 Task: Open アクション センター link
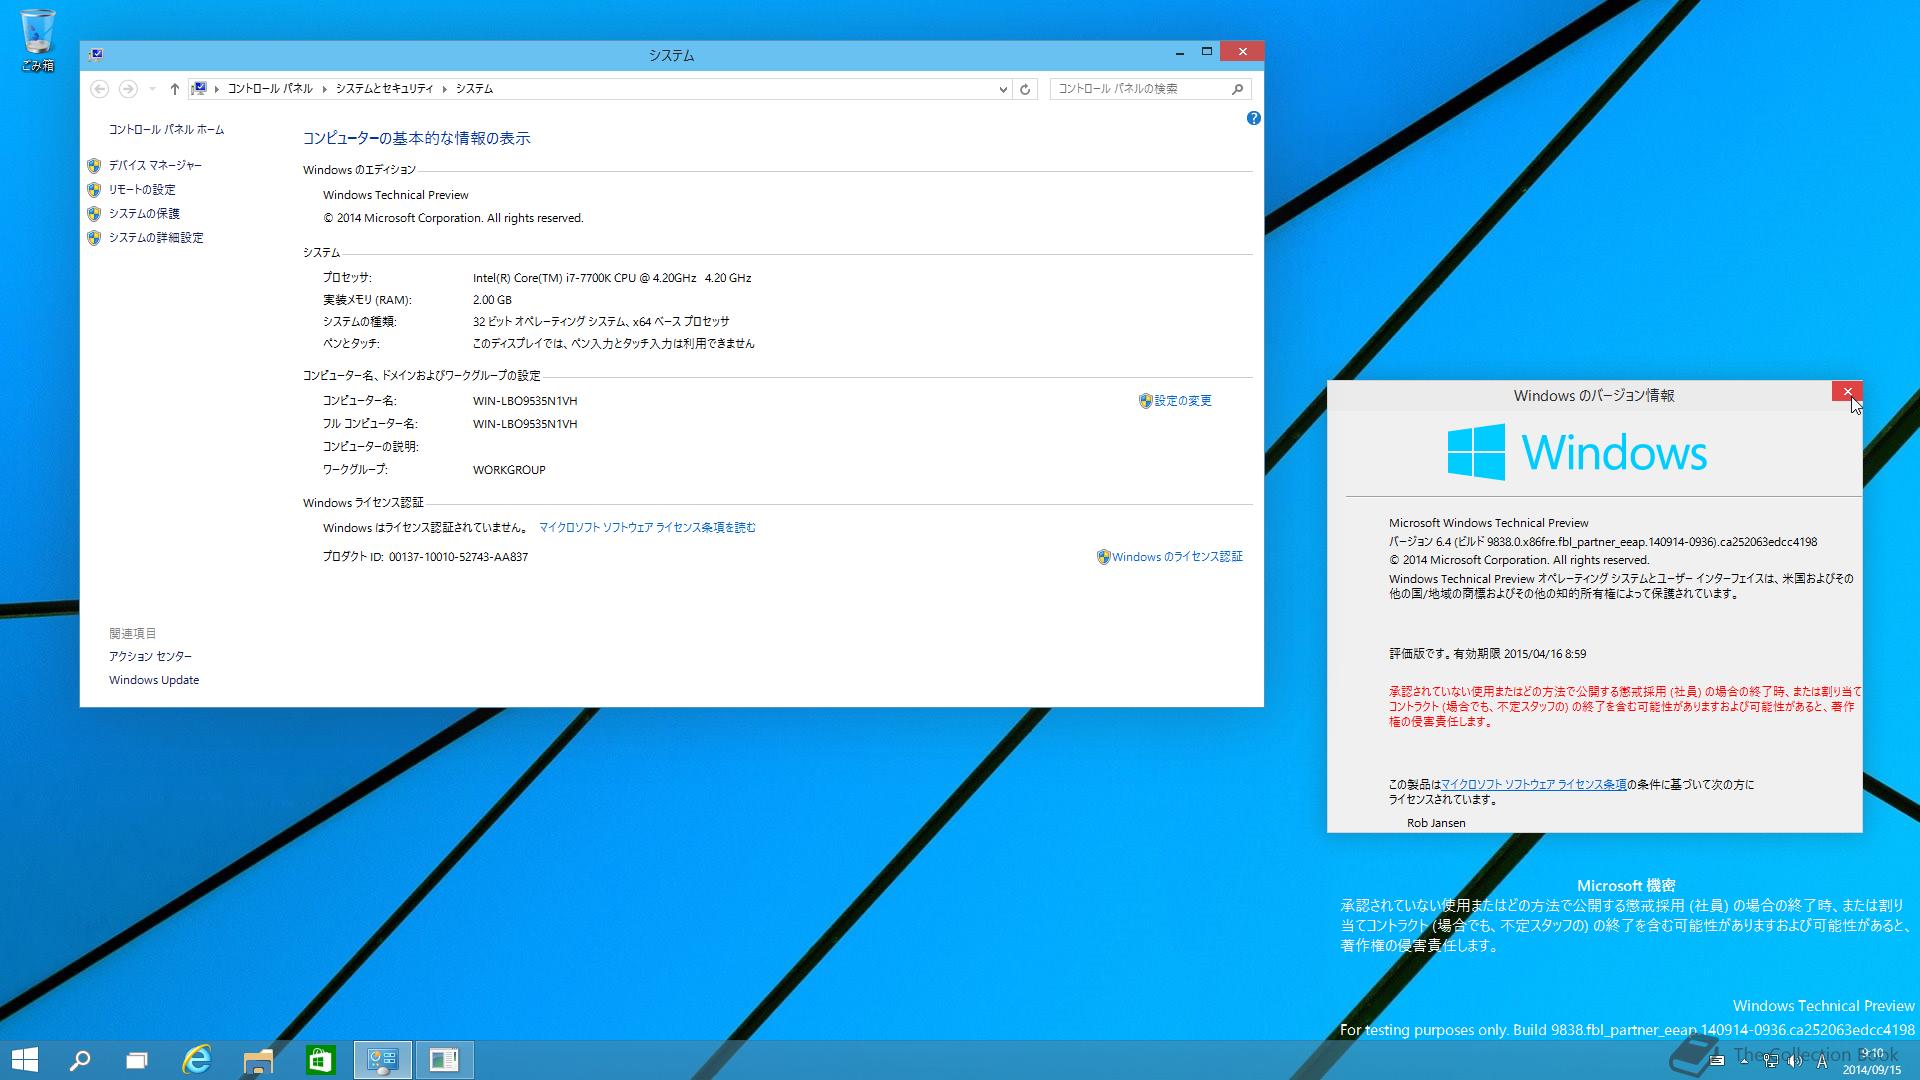click(x=150, y=657)
